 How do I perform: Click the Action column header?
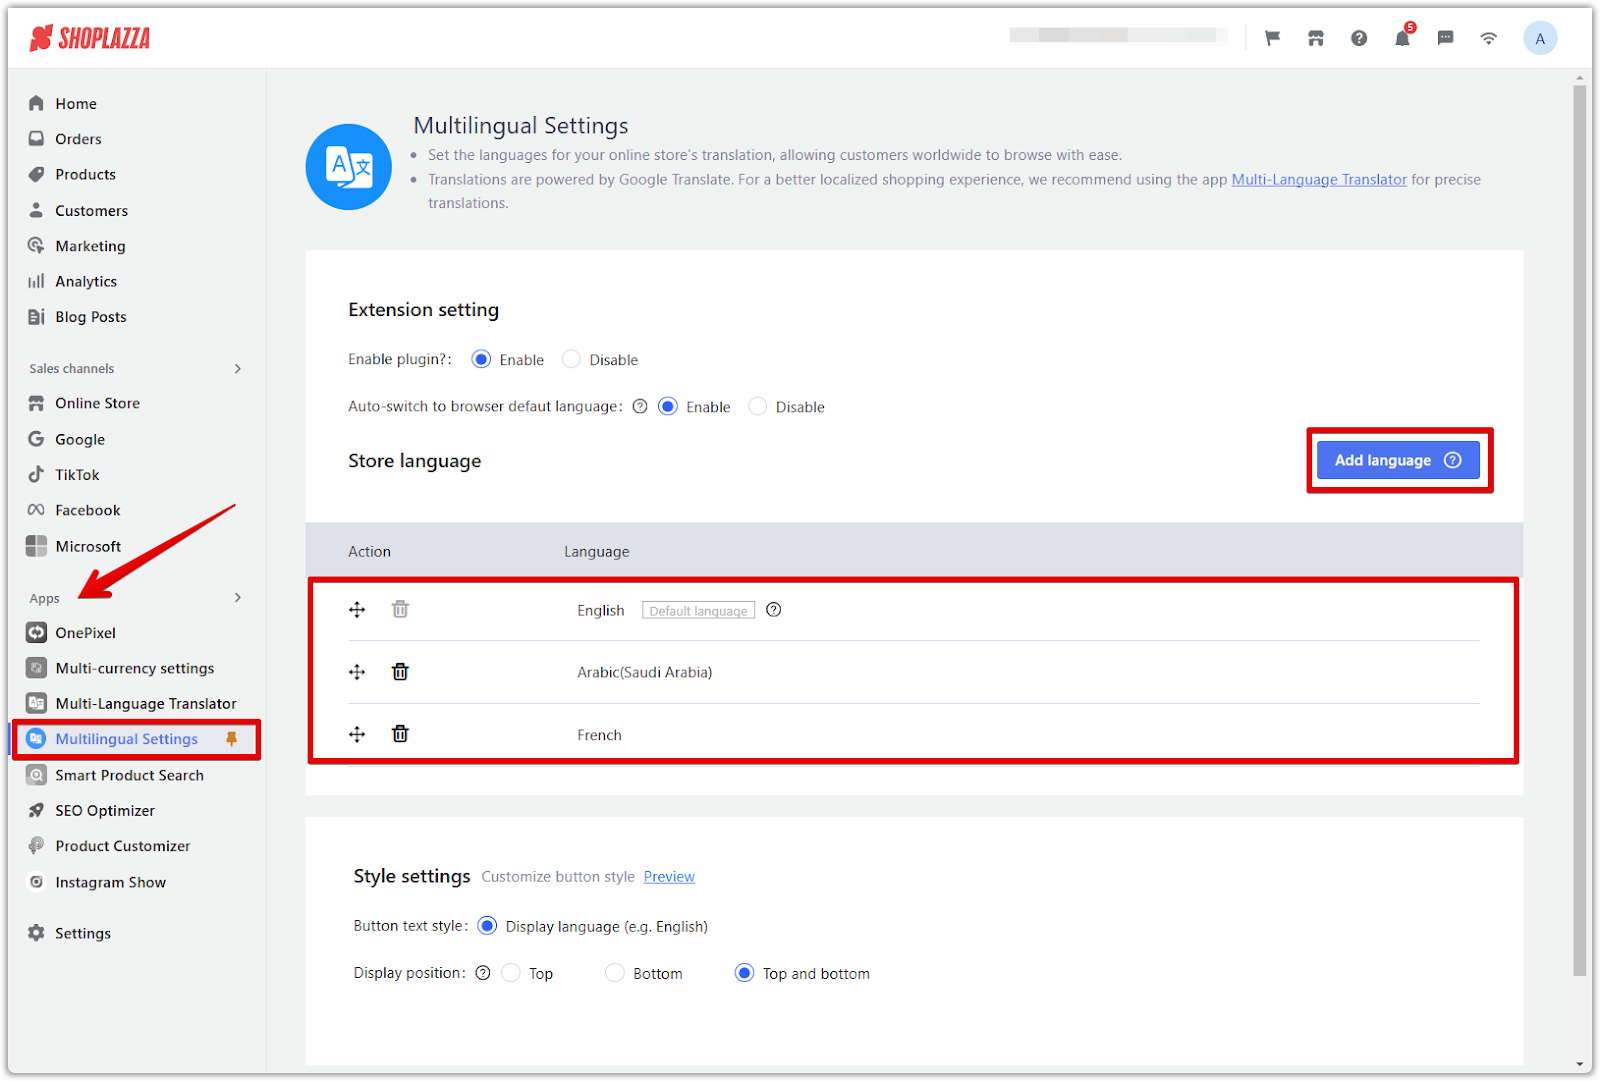point(369,552)
